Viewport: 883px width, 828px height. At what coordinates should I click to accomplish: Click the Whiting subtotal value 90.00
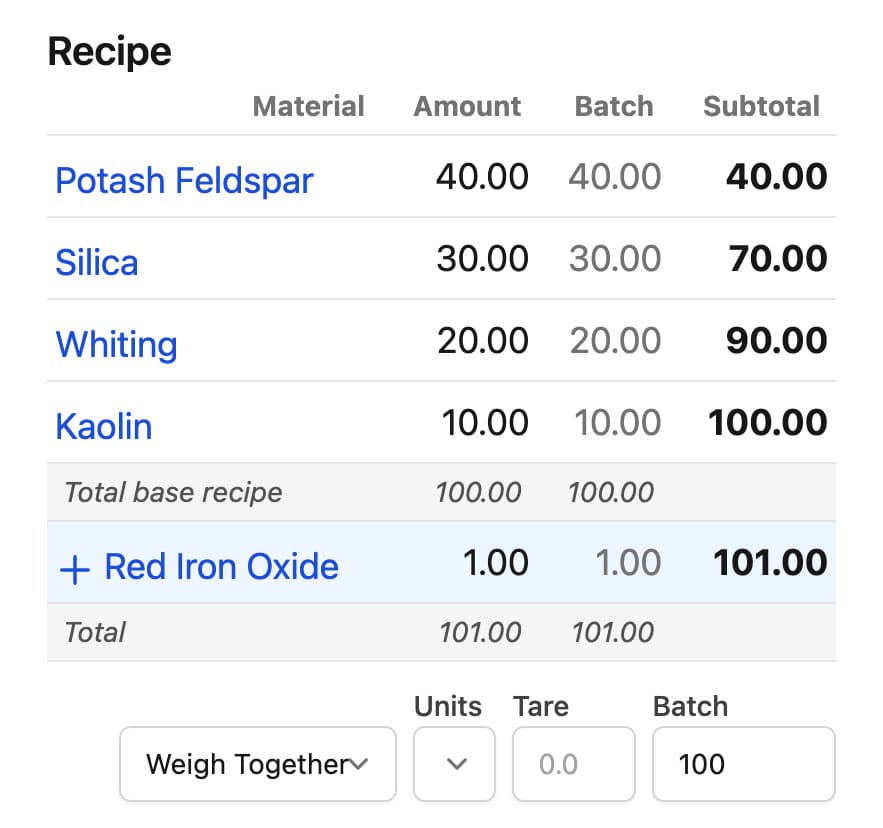click(776, 341)
